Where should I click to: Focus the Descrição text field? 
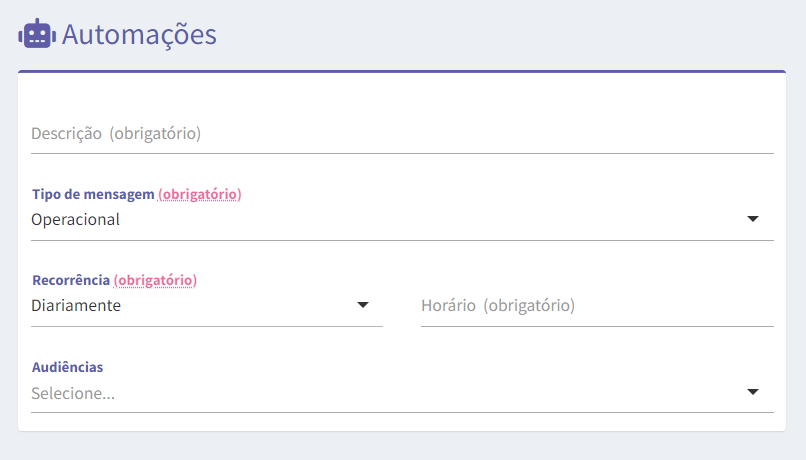coord(400,133)
